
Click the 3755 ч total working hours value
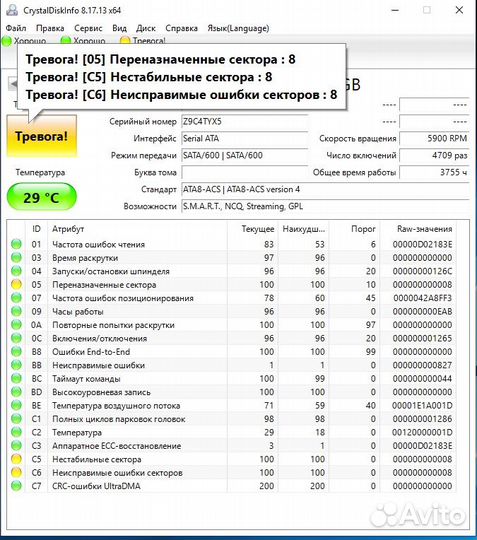(x=434, y=172)
